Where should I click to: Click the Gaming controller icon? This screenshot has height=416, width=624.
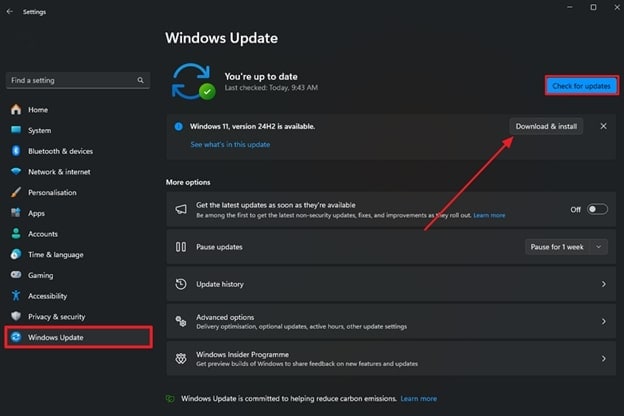[x=16, y=275]
